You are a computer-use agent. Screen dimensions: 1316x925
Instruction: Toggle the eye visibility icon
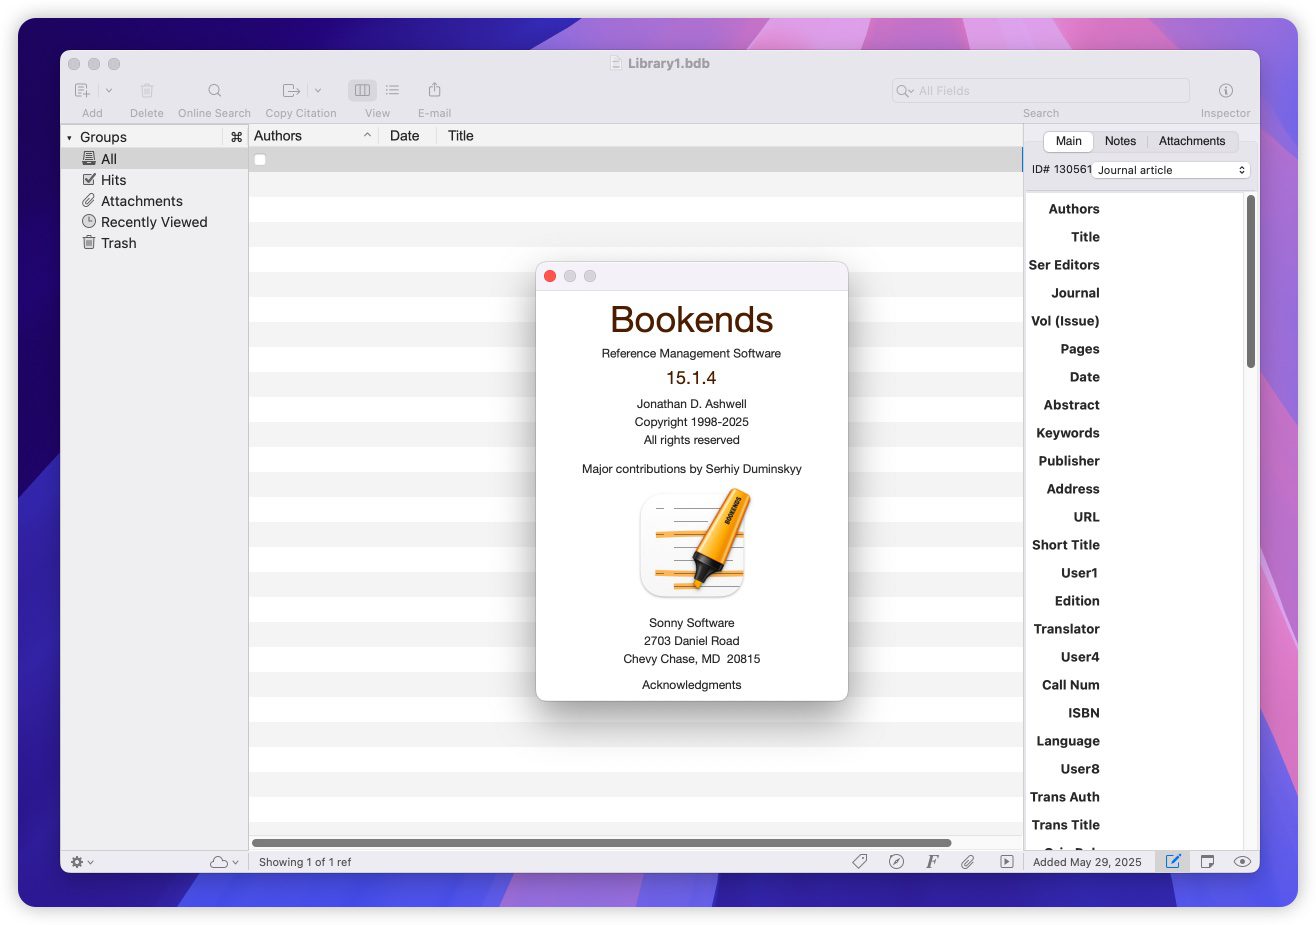coord(1242,861)
